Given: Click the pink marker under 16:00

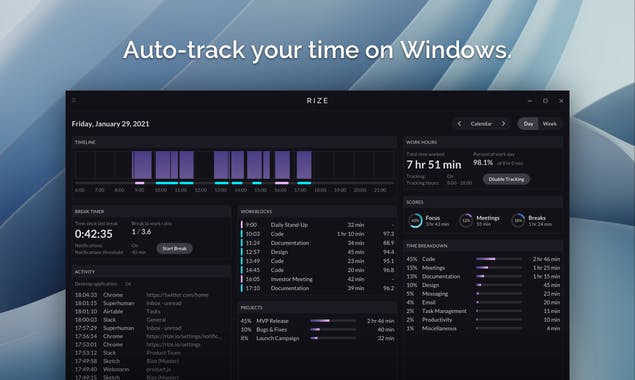Looking at the screenshot, I should 282,183.
